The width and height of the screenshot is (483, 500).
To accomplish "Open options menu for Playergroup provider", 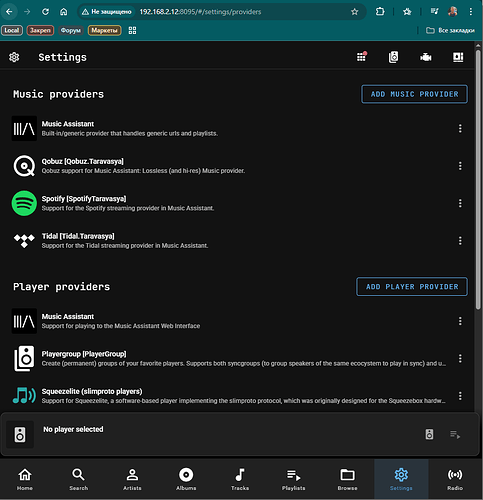I will coord(460,358).
